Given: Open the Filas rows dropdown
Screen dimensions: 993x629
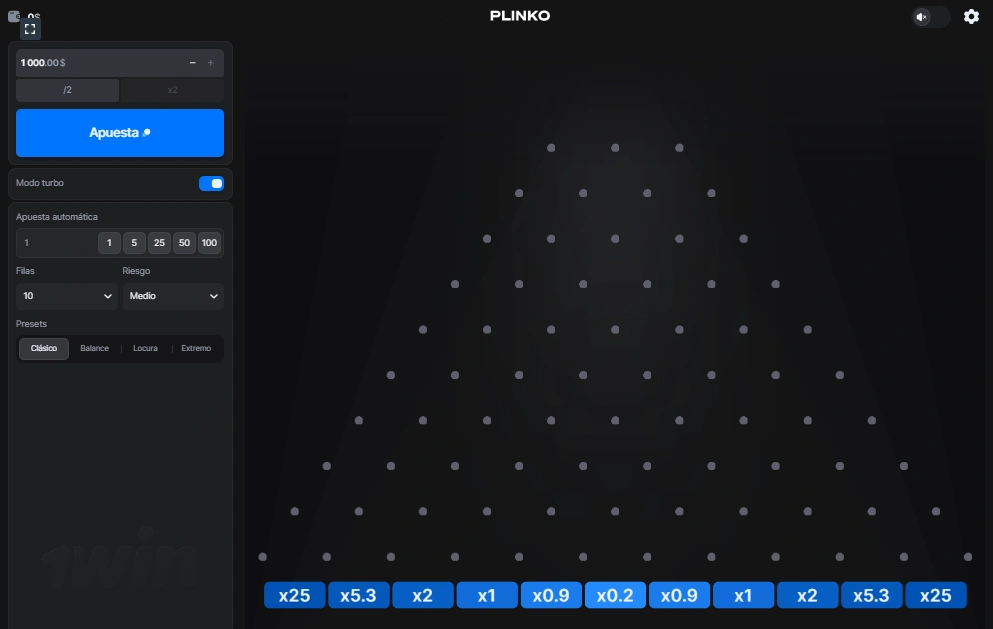Looking at the screenshot, I should pyautogui.click(x=66, y=296).
